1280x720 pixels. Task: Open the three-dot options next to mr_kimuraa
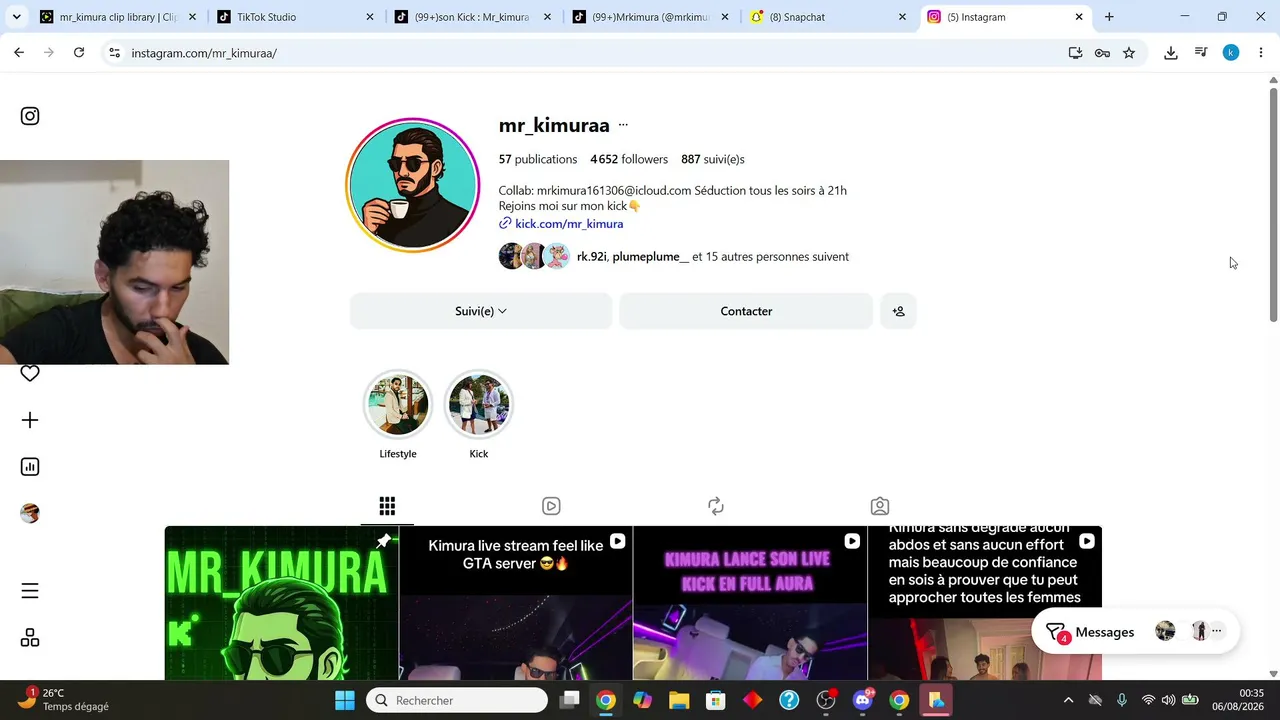(x=623, y=125)
